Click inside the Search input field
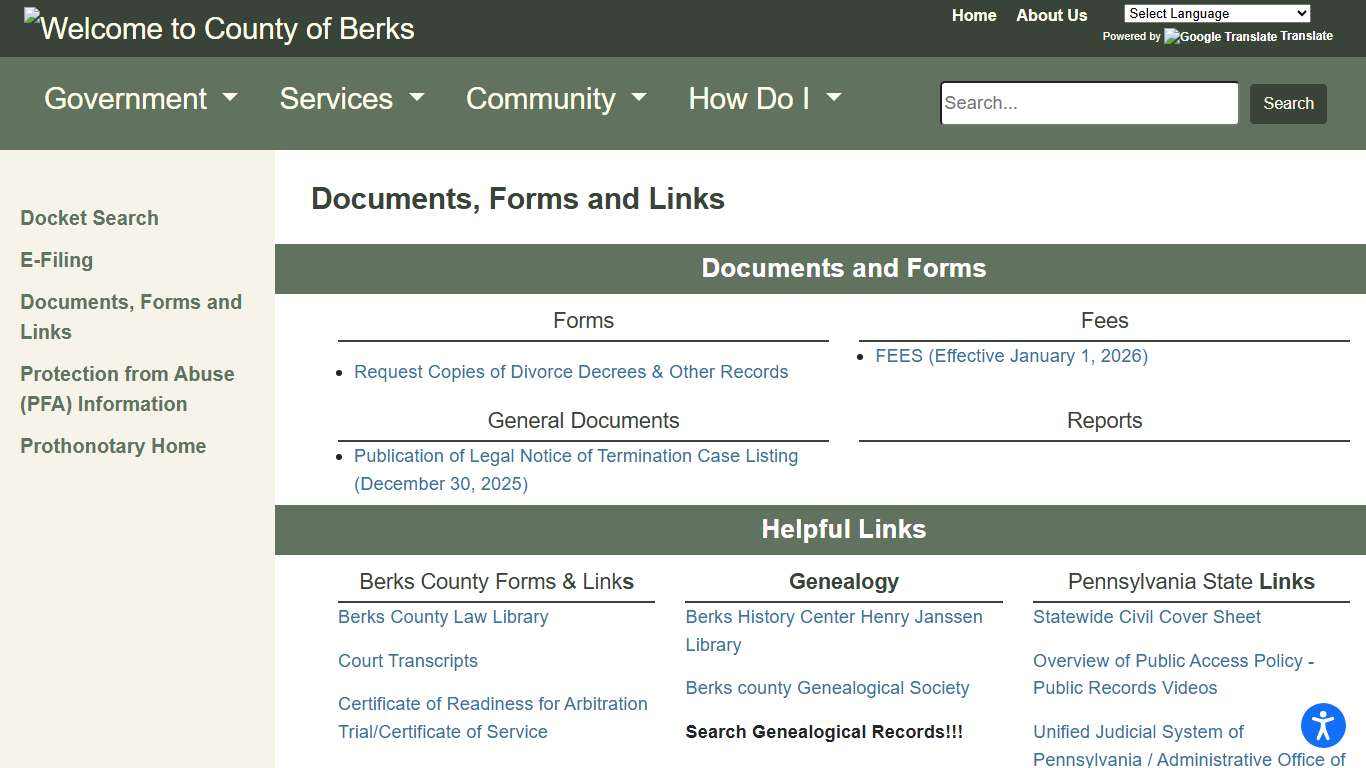This screenshot has height=768, width=1366. click(x=1089, y=103)
